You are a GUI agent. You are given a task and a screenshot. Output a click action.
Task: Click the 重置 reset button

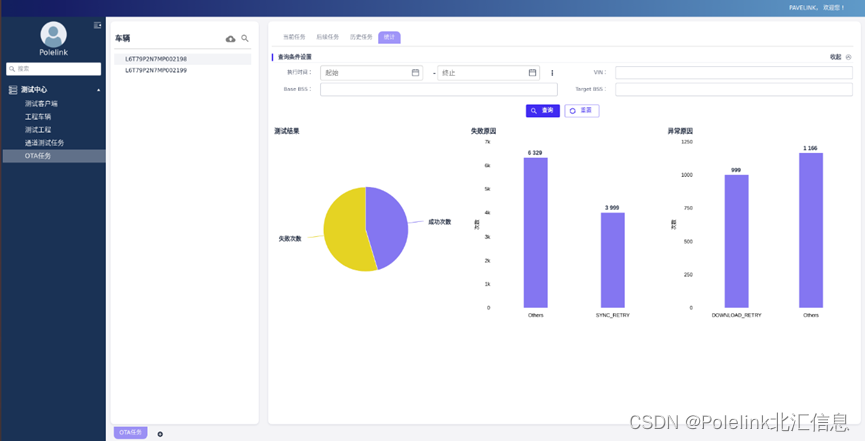pyautogui.click(x=582, y=110)
